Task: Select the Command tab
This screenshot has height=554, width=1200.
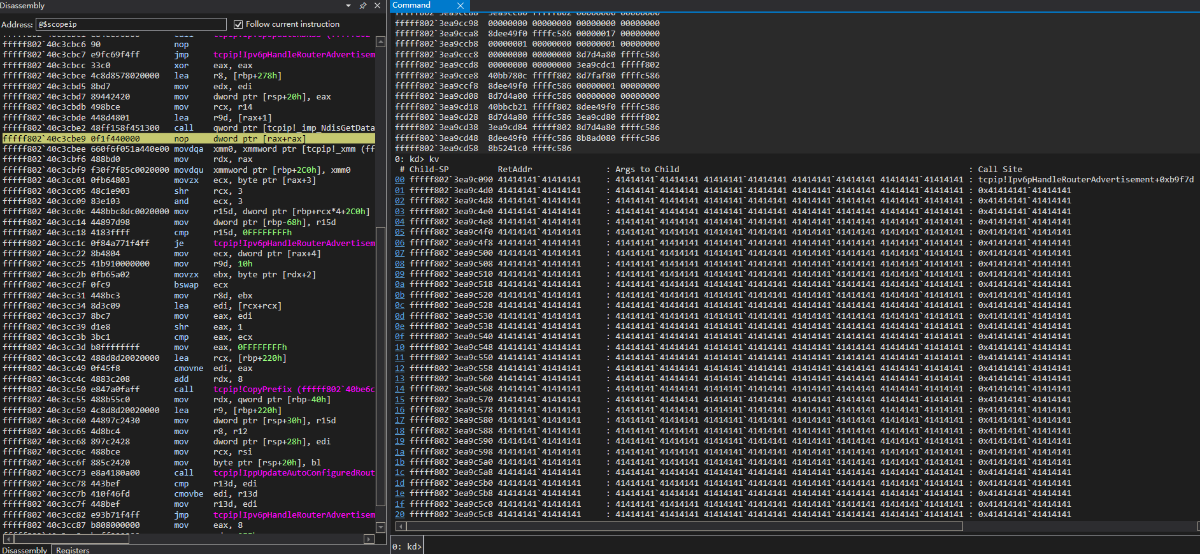Action: click(x=410, y=6)
